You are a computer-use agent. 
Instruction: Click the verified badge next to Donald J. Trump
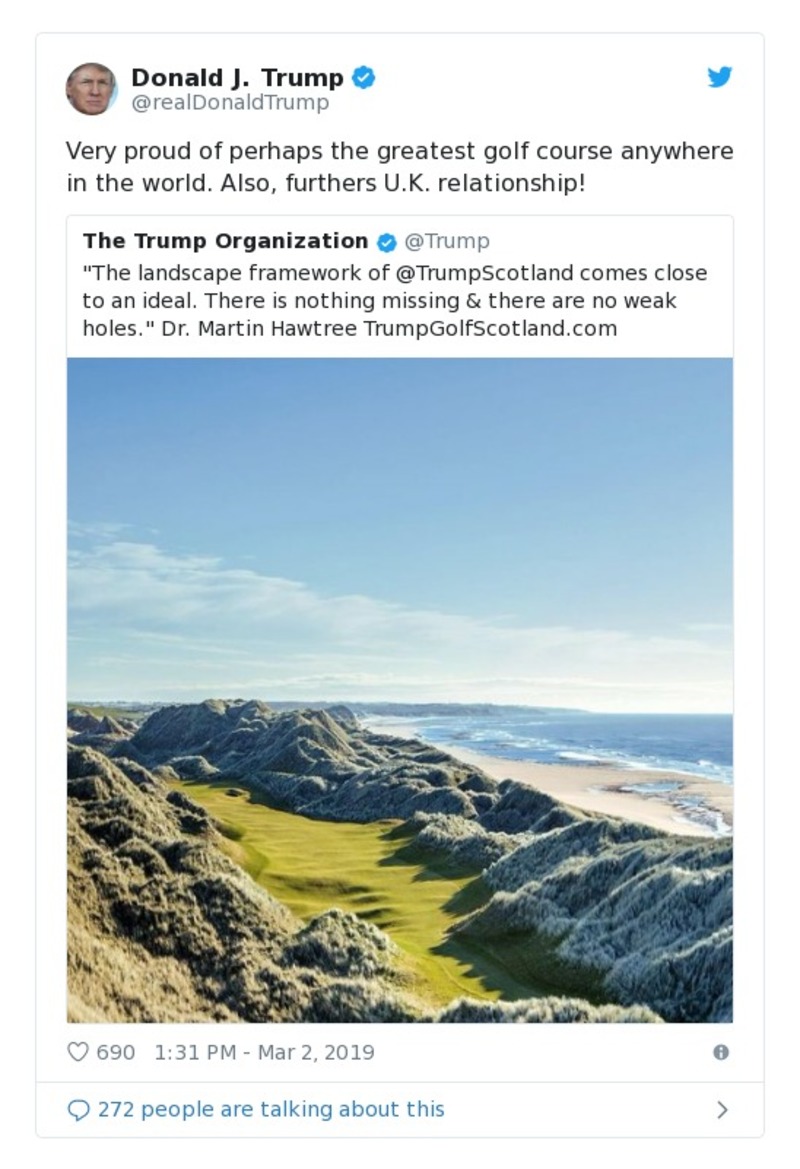pyautogui.click(x=363, y=75)
